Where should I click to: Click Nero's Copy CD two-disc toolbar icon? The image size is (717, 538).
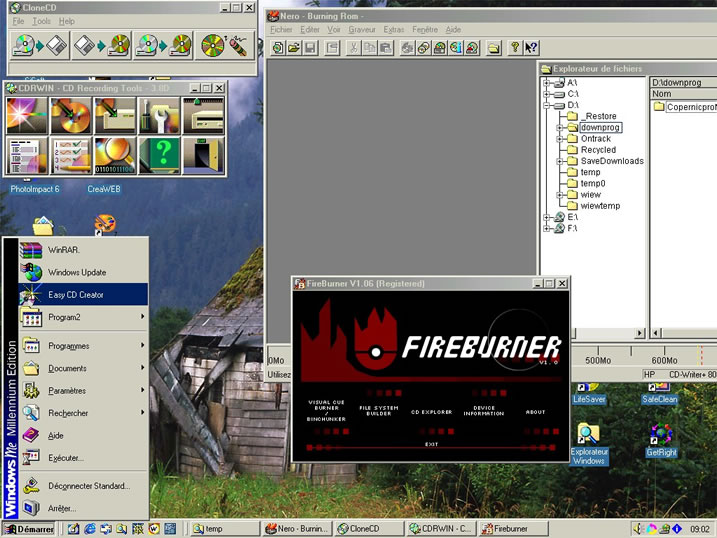point(423,48)
